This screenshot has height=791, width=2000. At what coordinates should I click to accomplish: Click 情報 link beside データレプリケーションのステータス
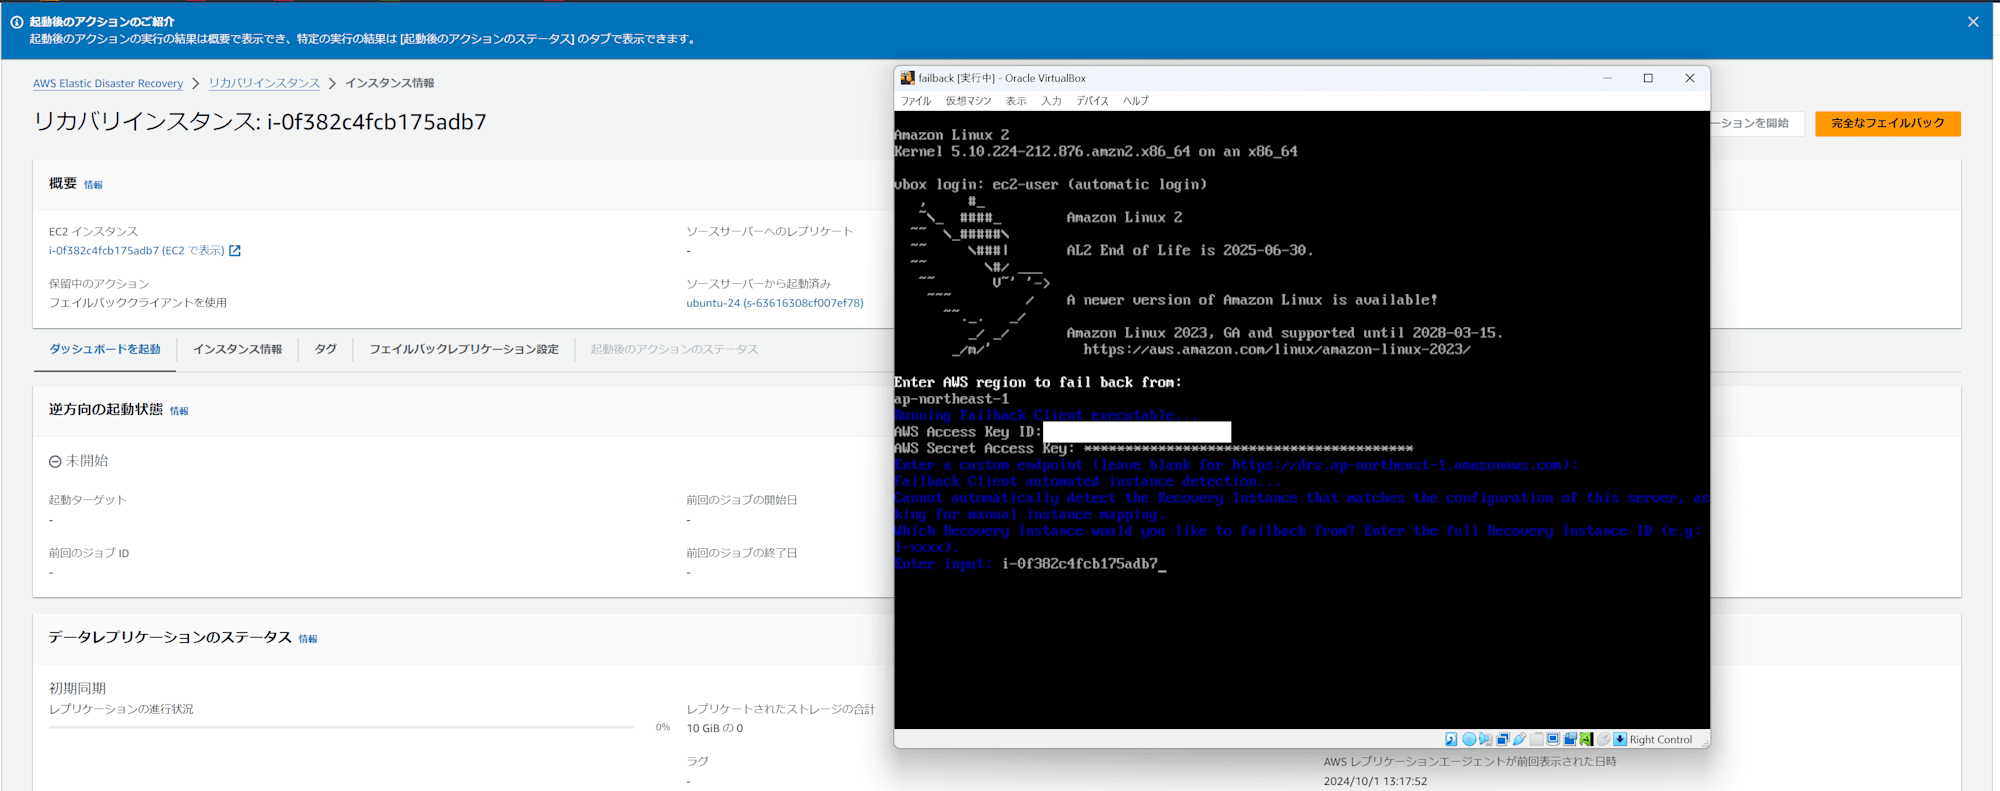coord(308,639)
